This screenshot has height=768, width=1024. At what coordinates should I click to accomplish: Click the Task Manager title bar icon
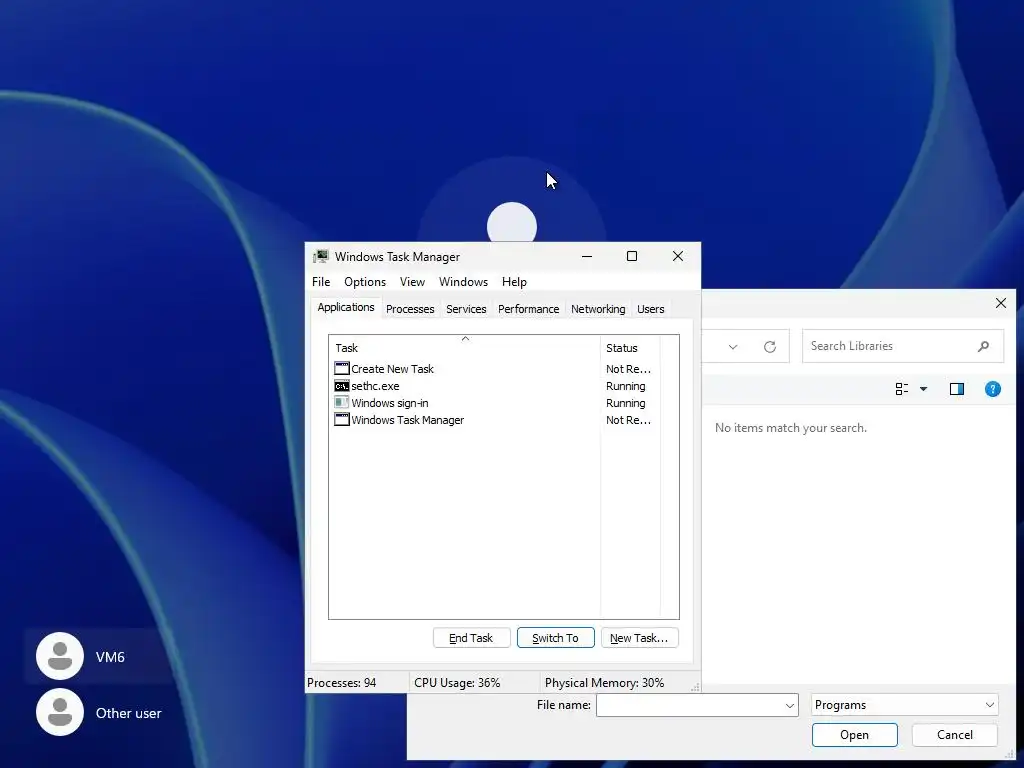(321, 256)
